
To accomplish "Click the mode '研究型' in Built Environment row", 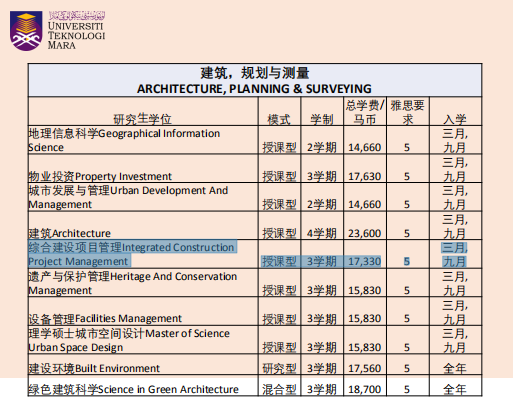I will [x=279, y=368].
